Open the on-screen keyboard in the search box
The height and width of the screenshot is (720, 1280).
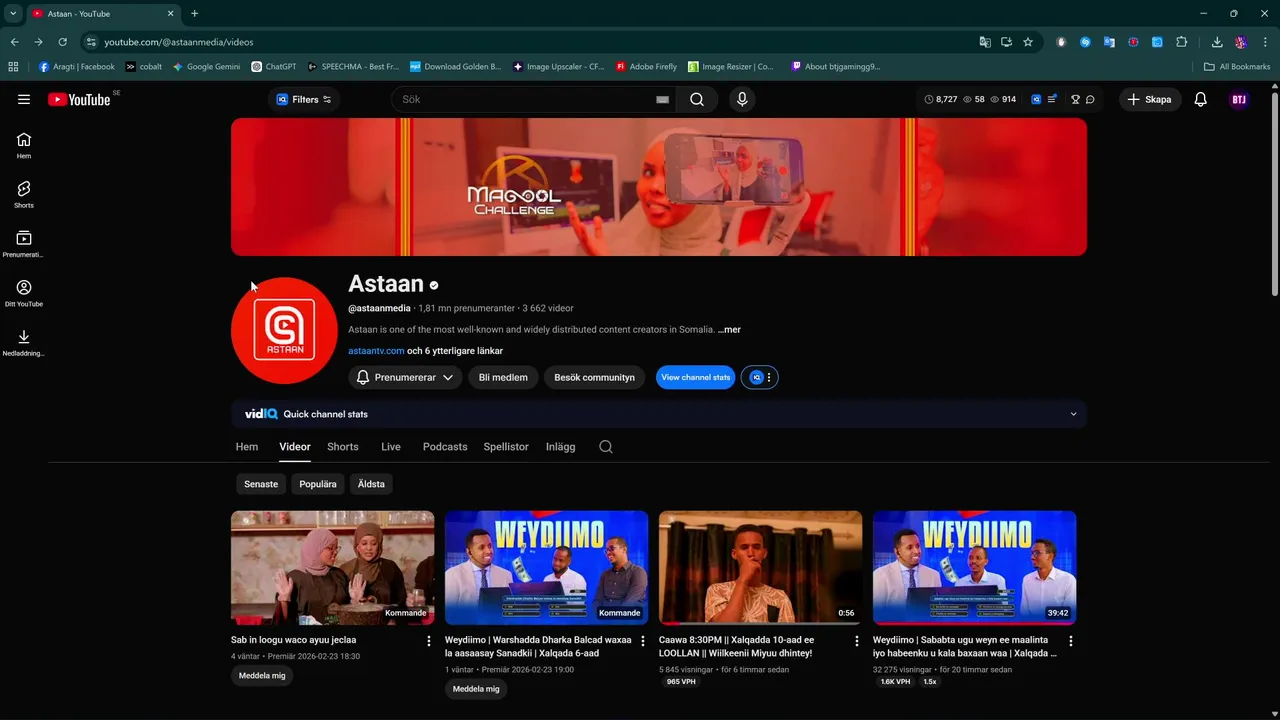click(662, 99)
